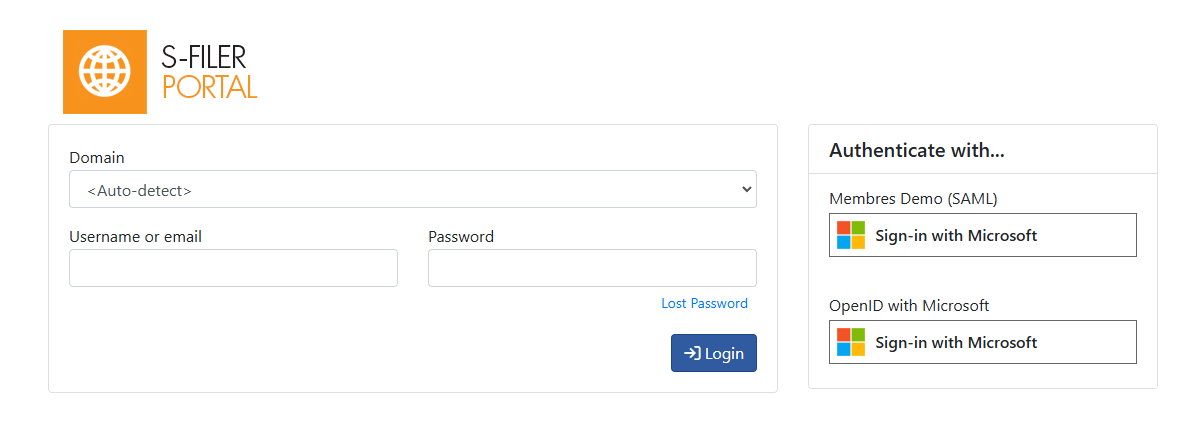Click the S-FILER title text

[204, 57]
